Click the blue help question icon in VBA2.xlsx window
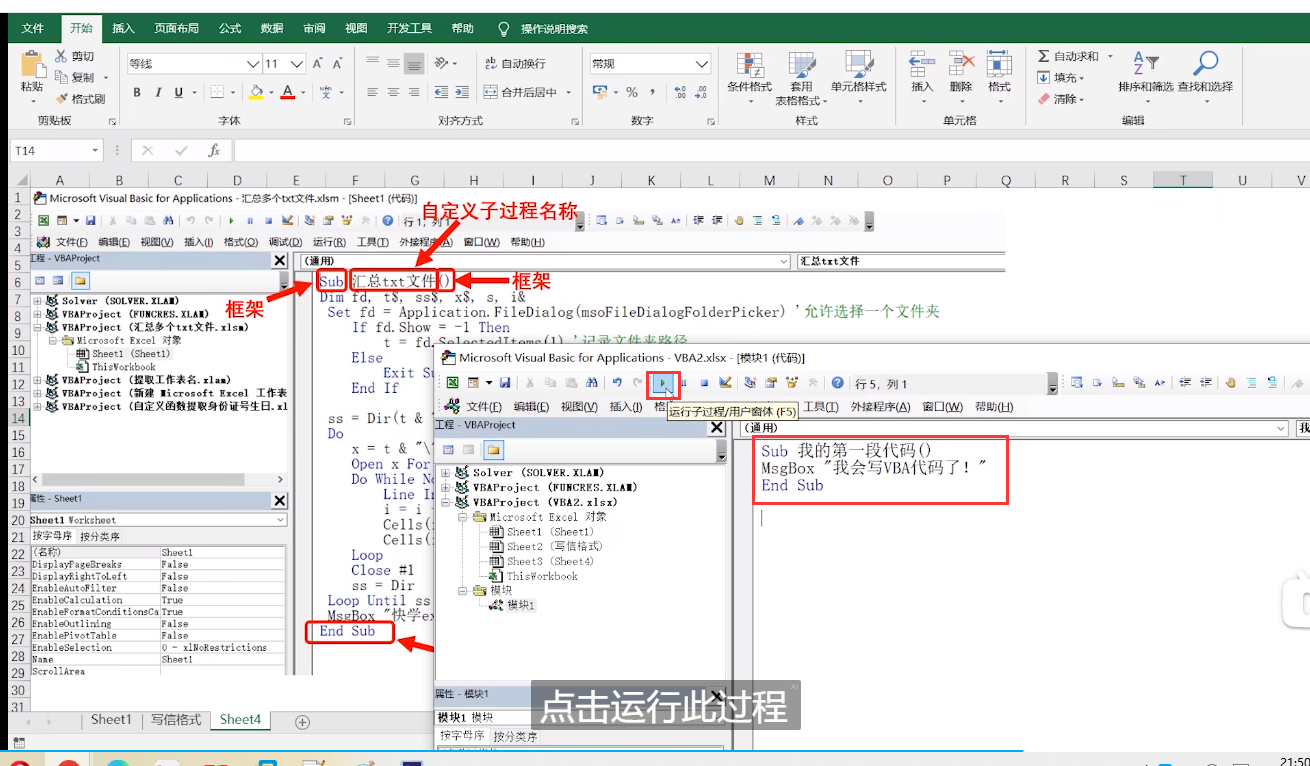Image resolution: width=1310 pixels, height=766 pixels. [x=837, y=382]
